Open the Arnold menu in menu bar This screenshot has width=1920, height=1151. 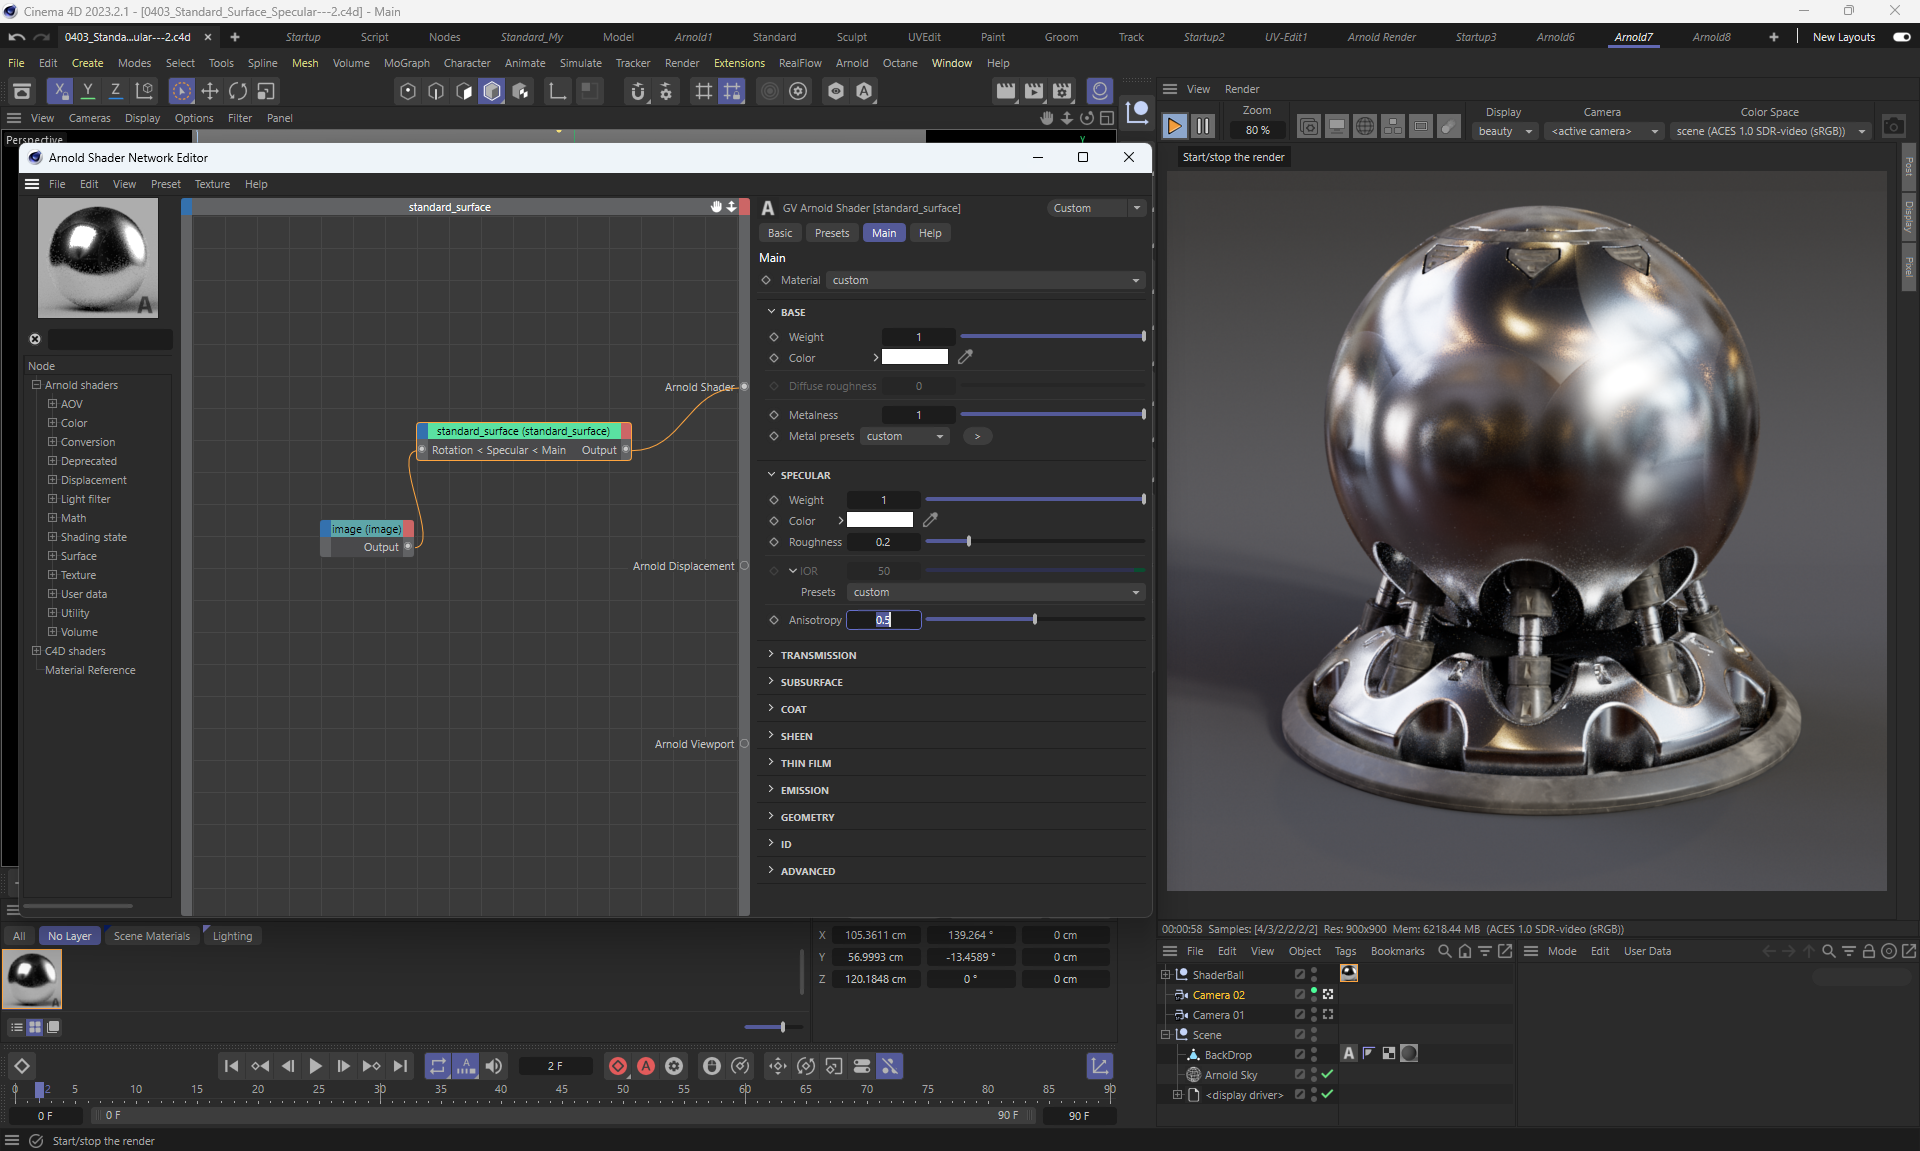click(x=851, y=63)
